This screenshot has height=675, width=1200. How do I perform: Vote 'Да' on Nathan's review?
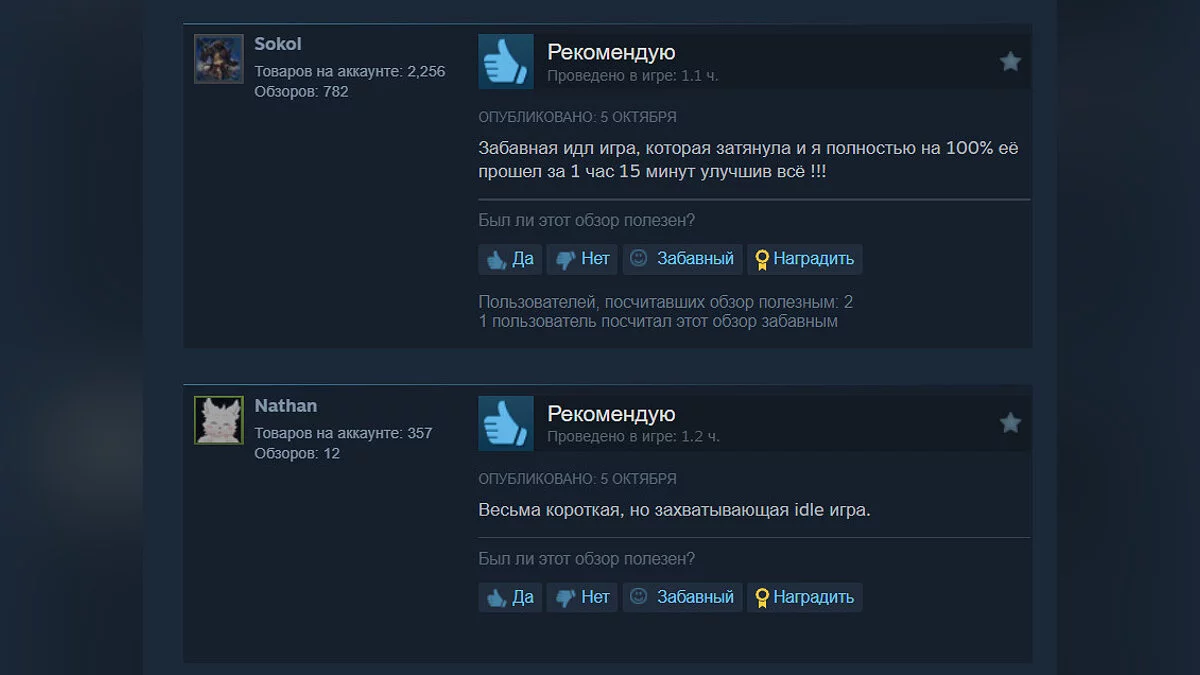[510, 597]
